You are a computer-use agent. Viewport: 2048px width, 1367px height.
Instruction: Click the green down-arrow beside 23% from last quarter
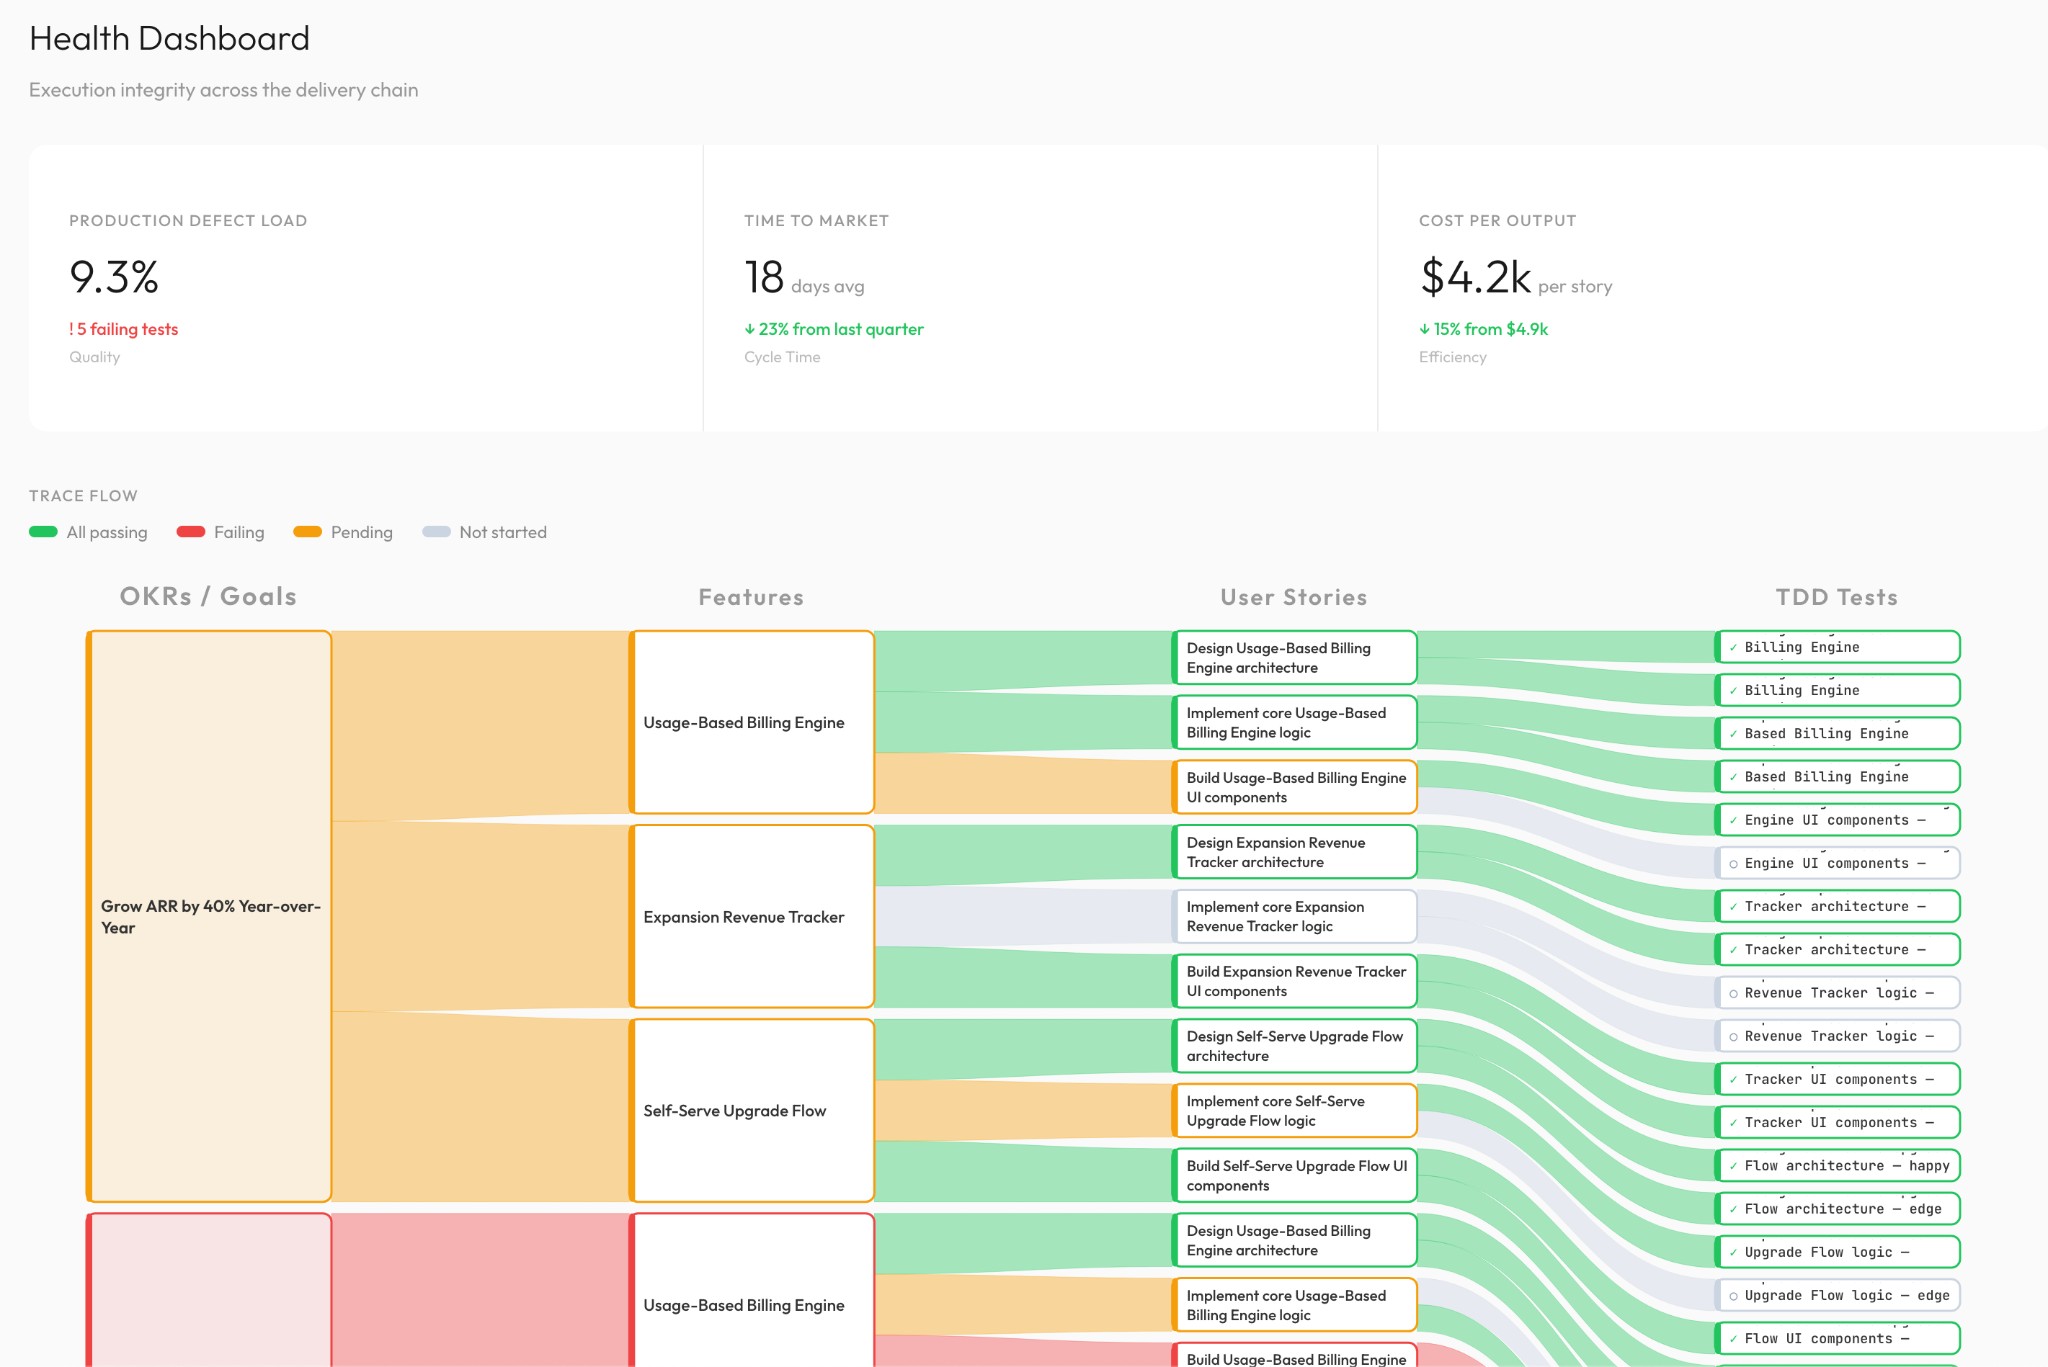[x=750, y=329]
